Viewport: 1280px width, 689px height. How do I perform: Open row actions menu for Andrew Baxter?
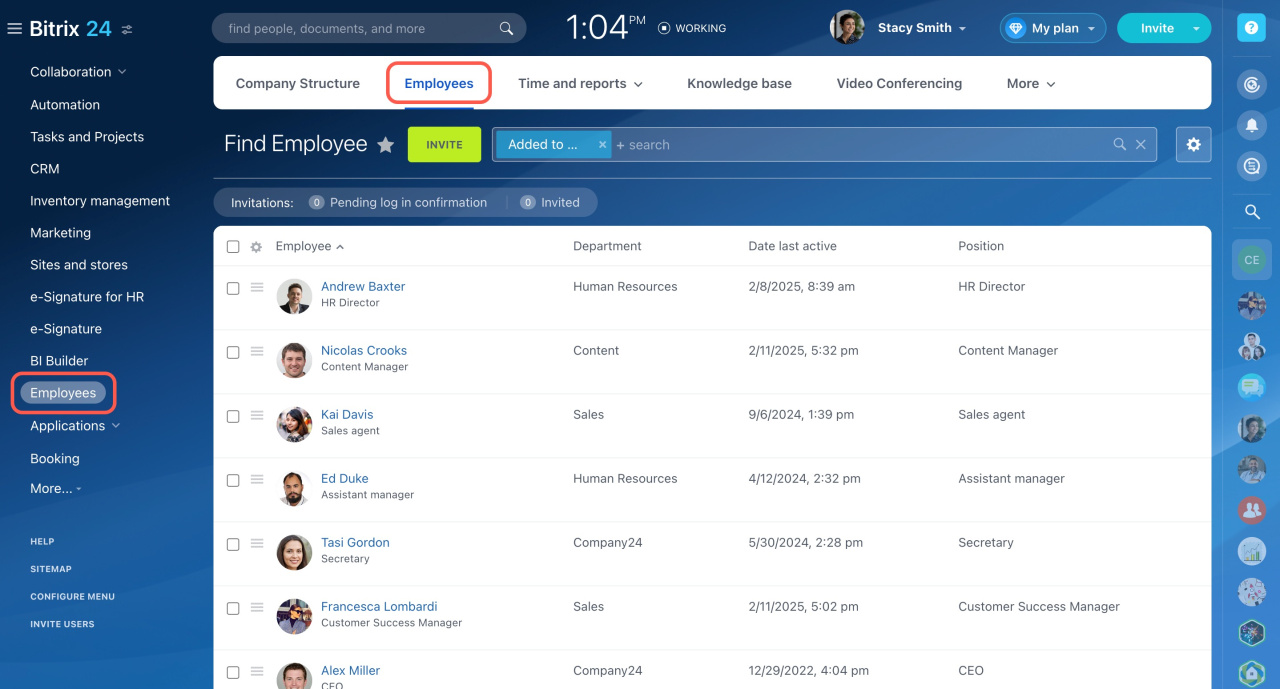(x=257, y=288)
